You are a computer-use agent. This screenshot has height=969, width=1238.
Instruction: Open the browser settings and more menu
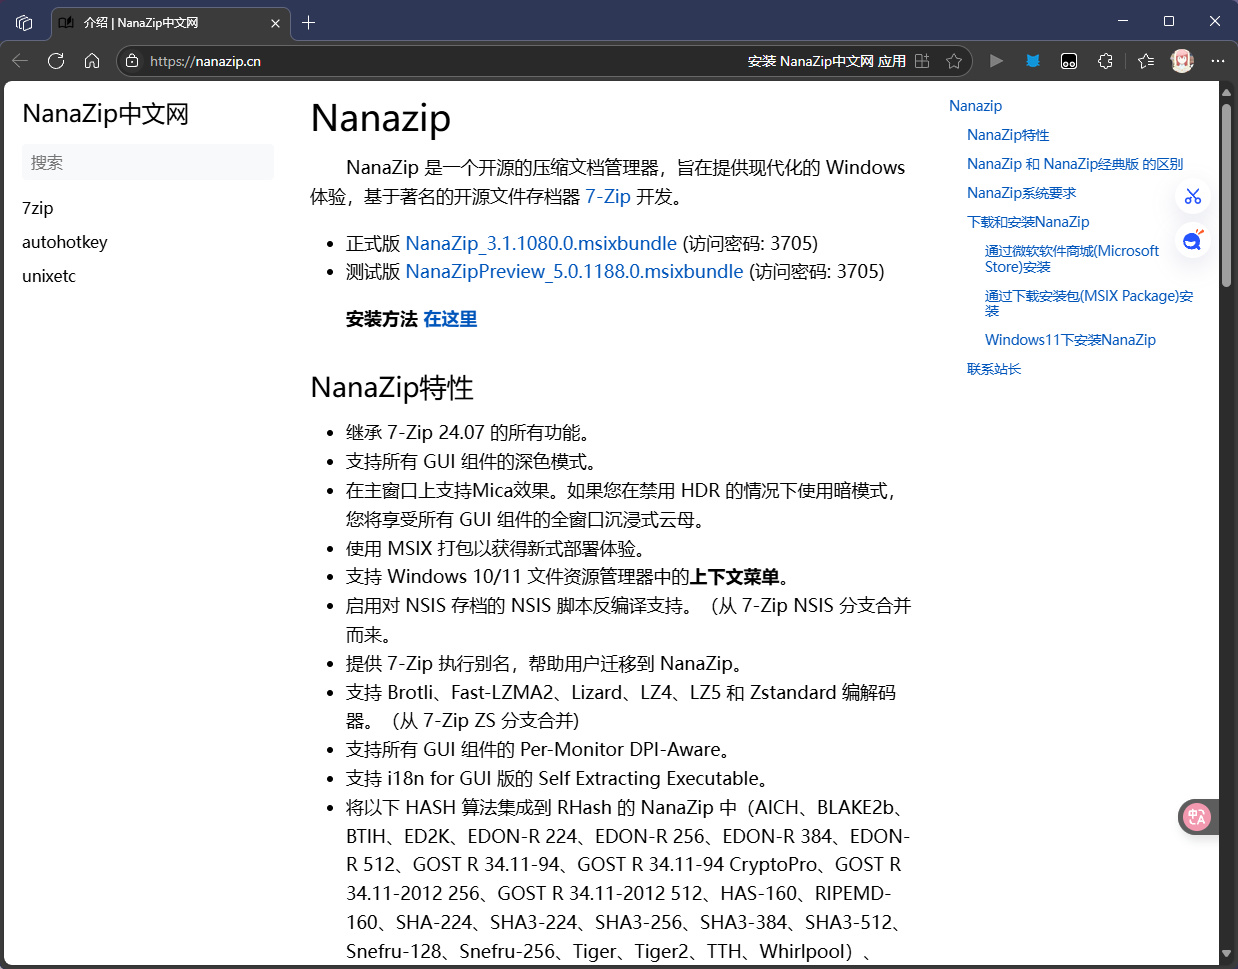click(1217, 61)
